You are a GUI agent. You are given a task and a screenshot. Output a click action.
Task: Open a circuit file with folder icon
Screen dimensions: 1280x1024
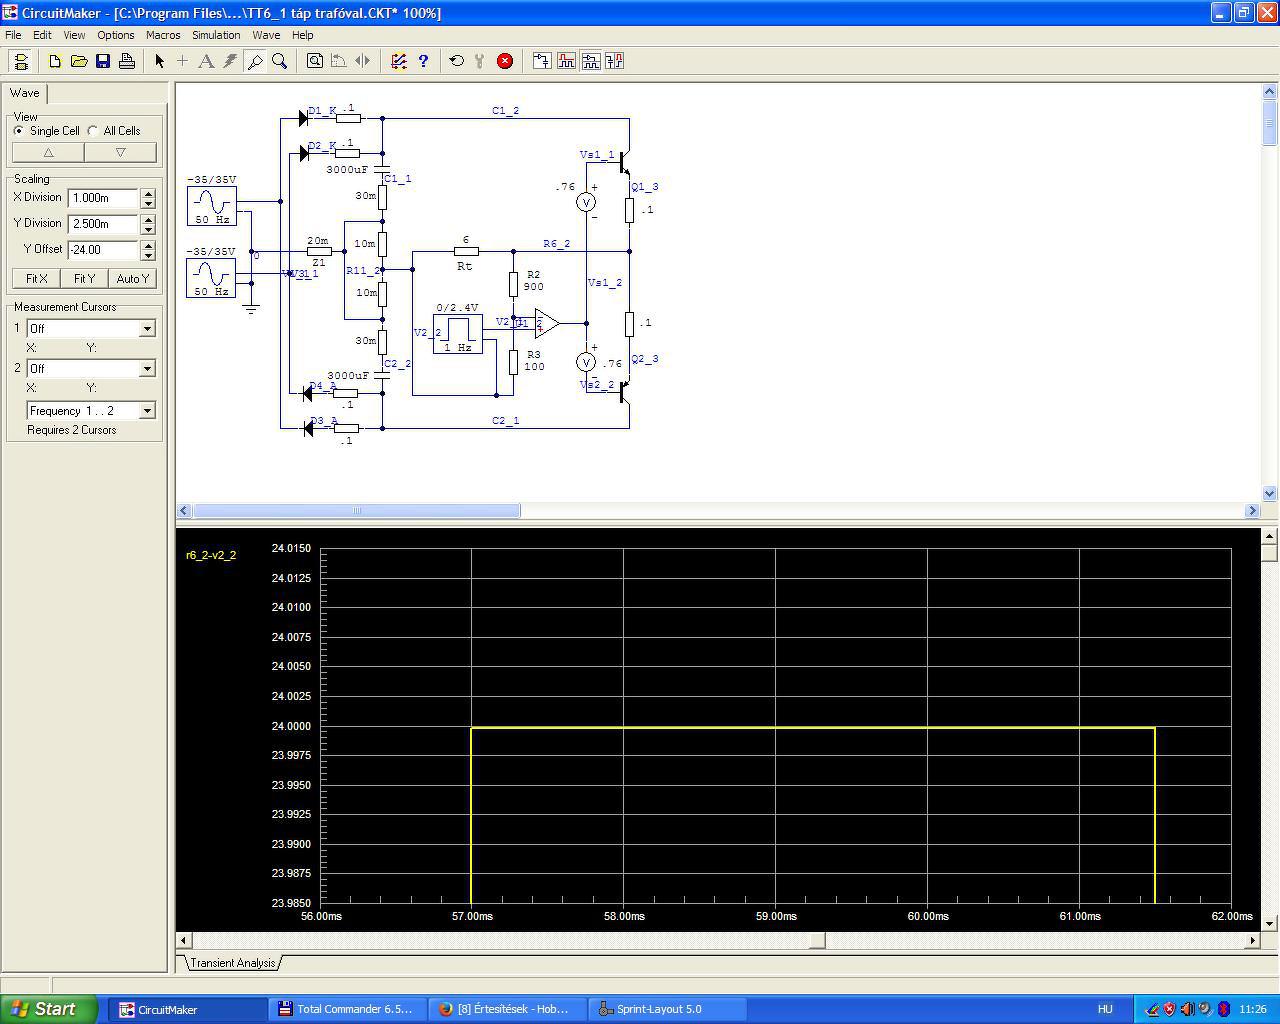79,61
